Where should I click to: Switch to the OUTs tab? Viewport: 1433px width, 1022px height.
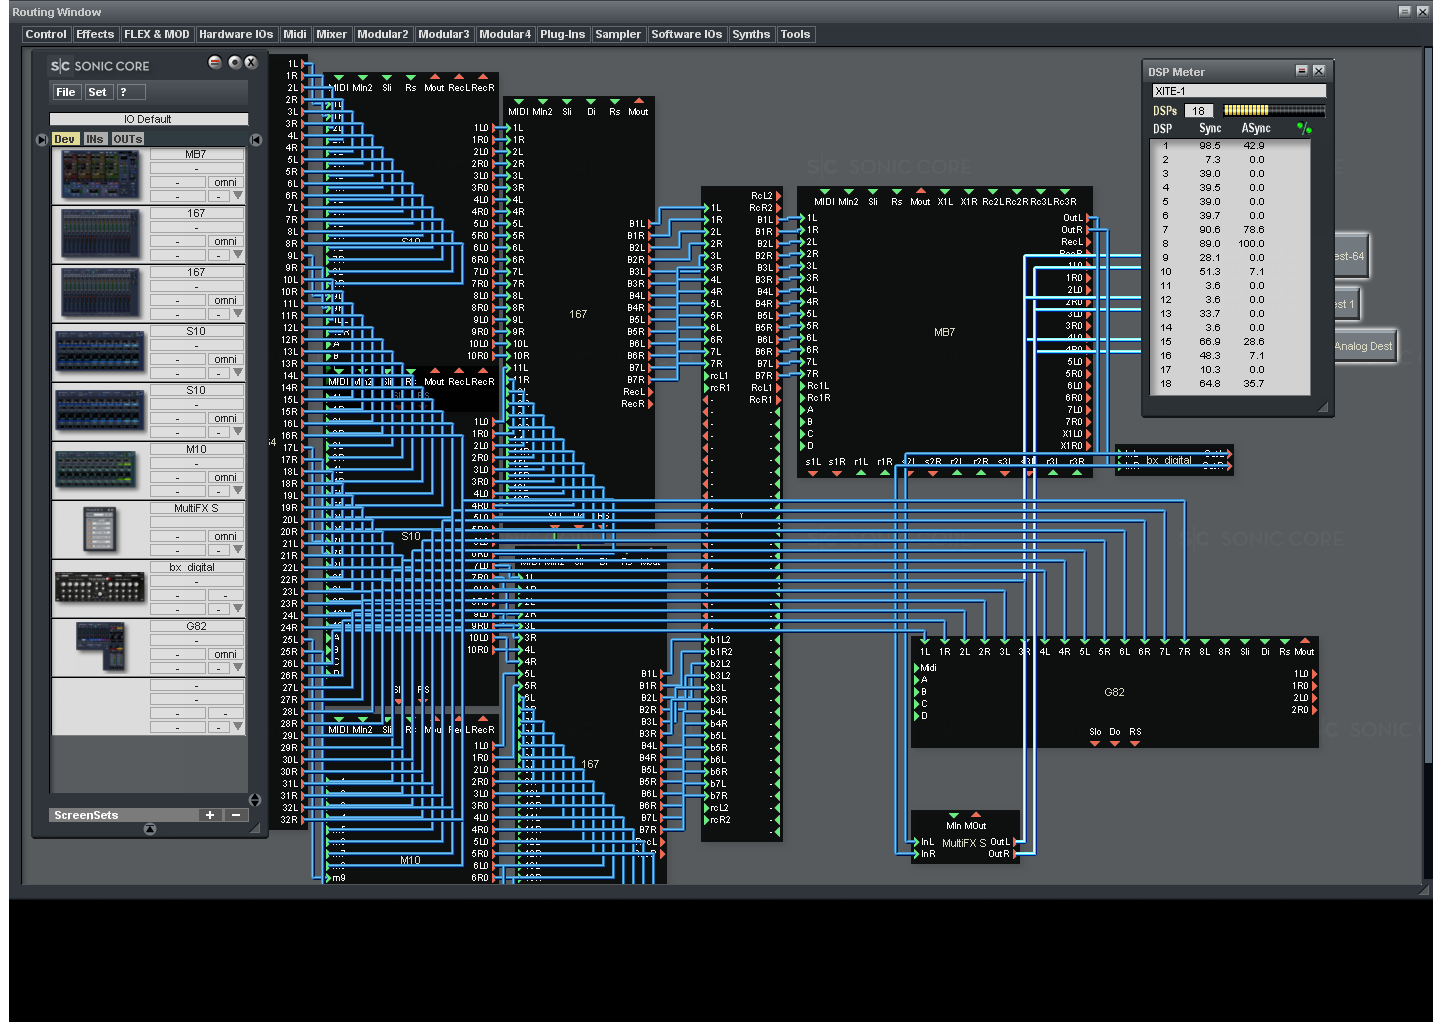pos(127,139)
